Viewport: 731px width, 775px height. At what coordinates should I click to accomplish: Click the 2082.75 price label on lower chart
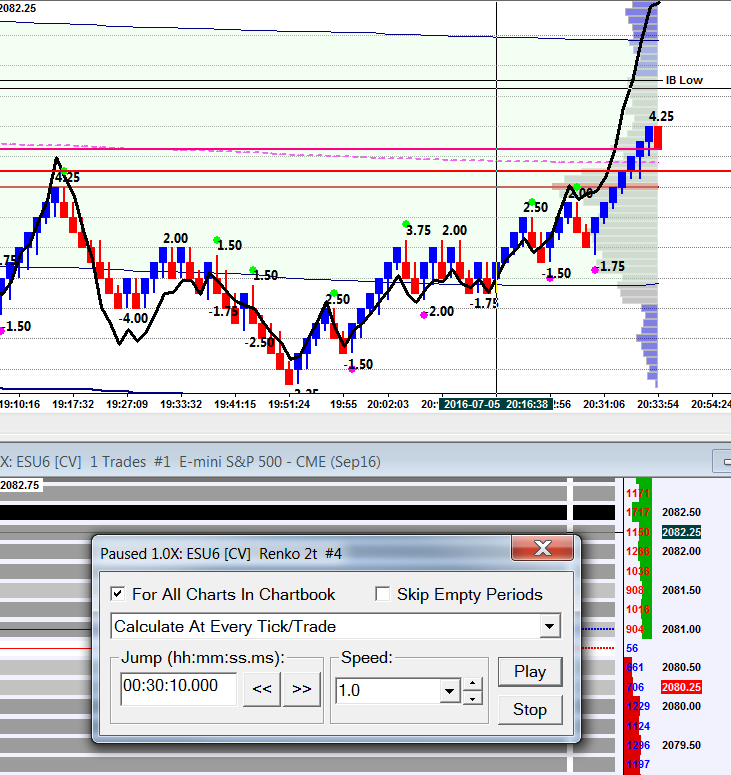click(20, 485)
